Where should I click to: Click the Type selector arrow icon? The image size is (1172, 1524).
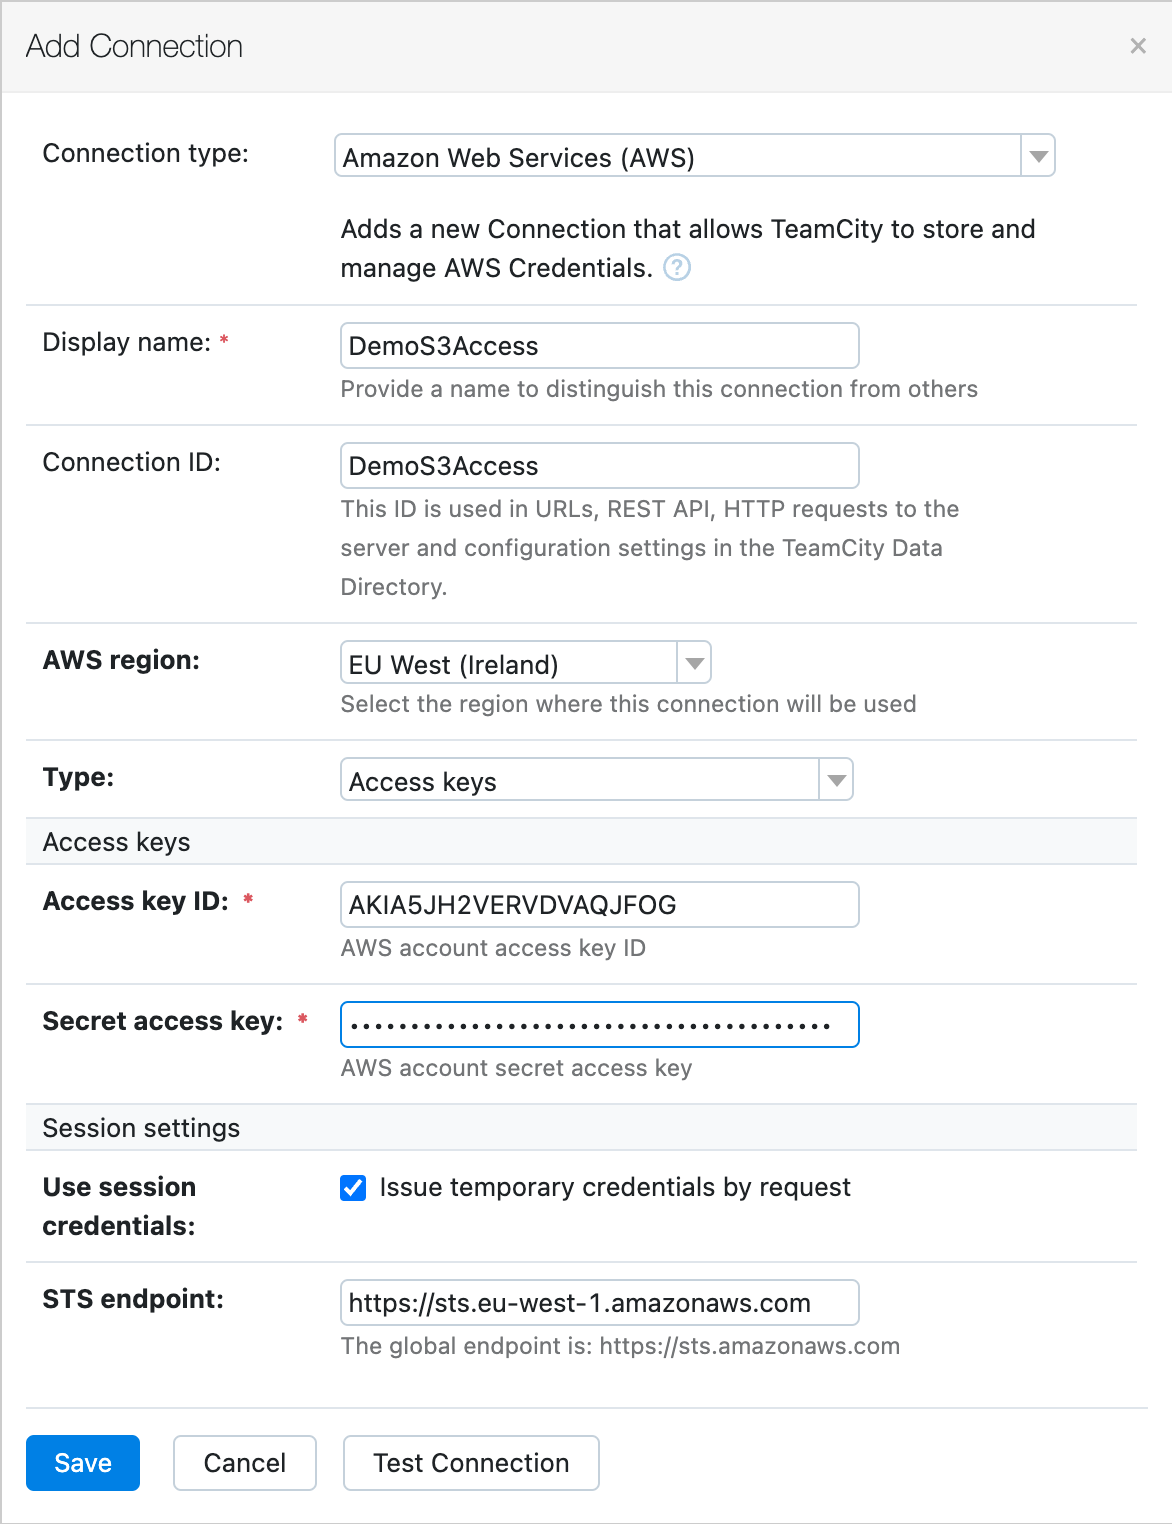(836, 781)
